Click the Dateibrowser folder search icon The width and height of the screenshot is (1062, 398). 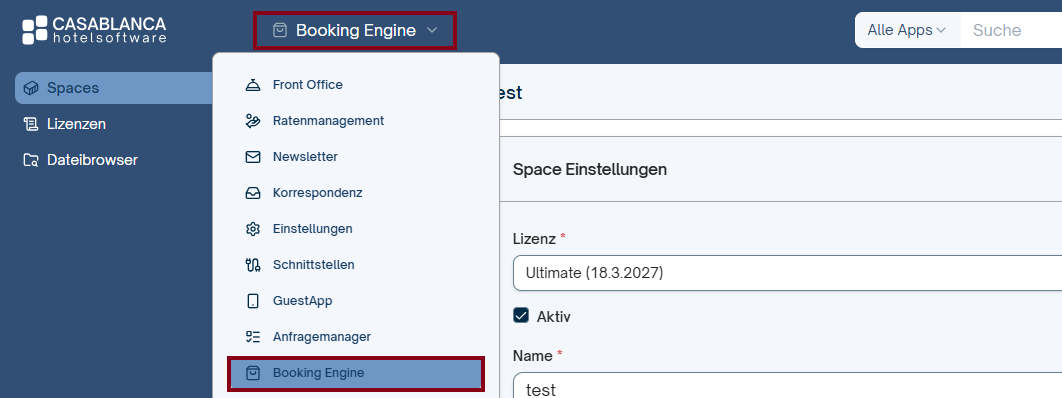point(30,160)
